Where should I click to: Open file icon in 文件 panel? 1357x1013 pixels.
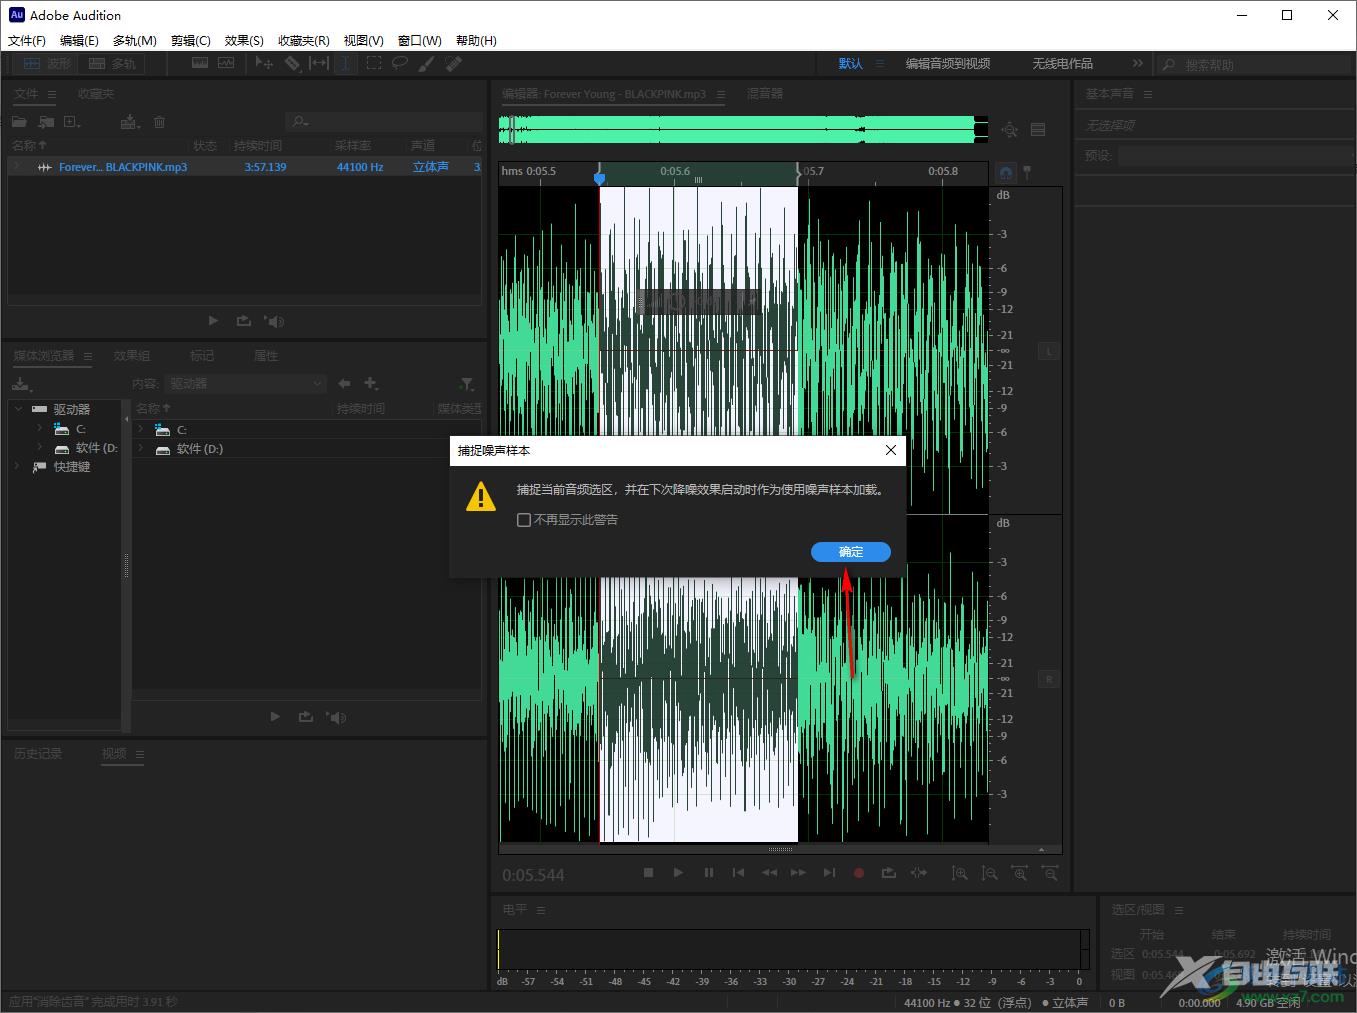pyautogui.click(x=19, y=122)
